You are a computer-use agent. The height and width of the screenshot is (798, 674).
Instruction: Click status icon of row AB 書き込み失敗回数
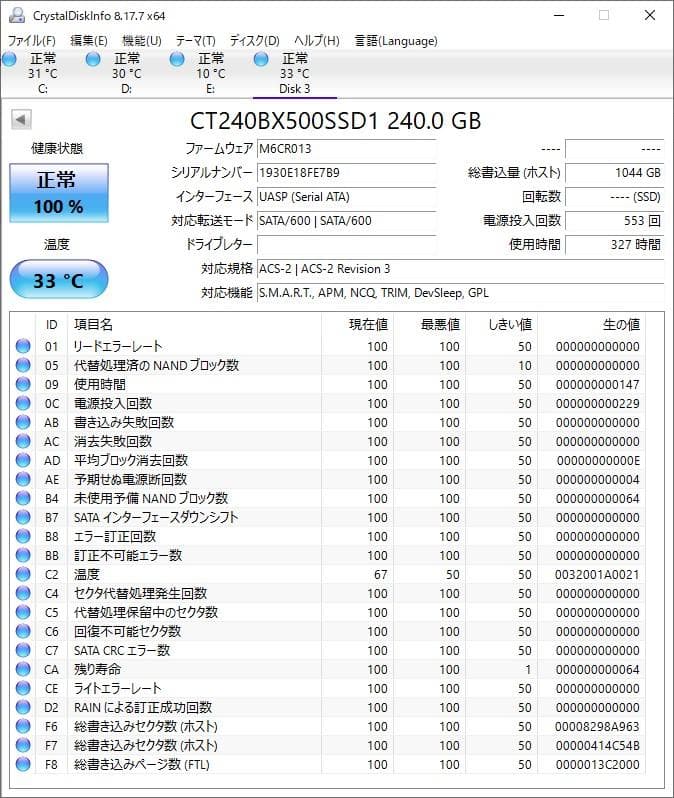pyautogui.click(x=23, y=422)
